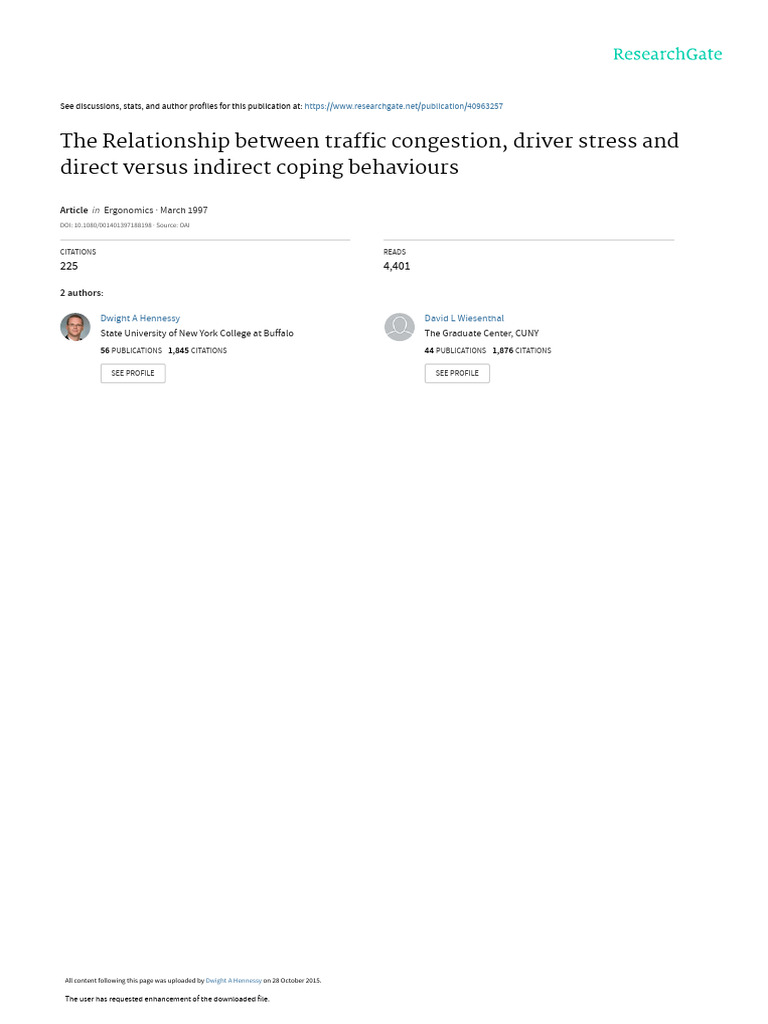Click the paper title heading
Viewport: 768px width, 1024px height.
(369, 153)
